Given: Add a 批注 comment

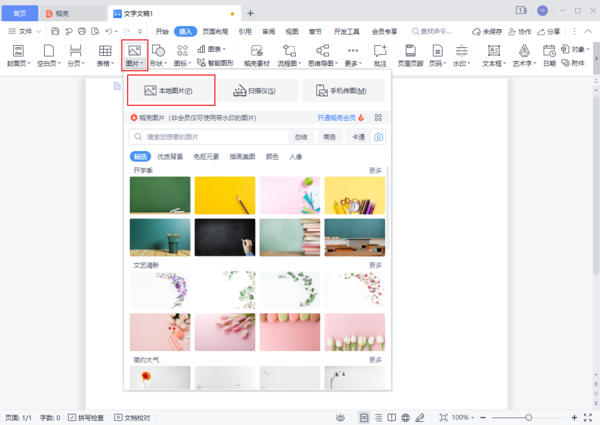Looking at the screenshot, I should click(380, 55).
